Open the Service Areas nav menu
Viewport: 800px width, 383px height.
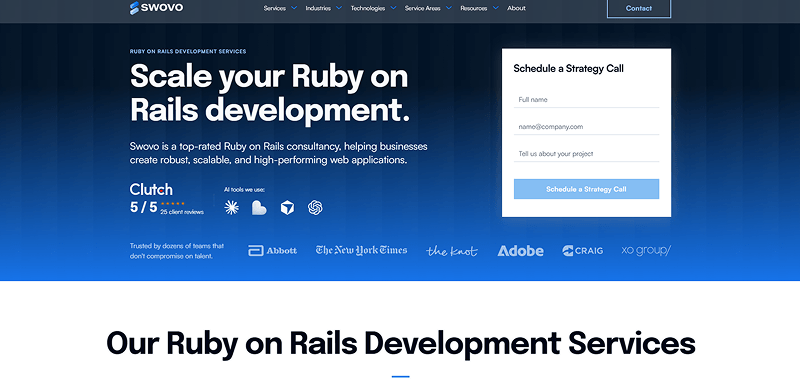point(422,8)
